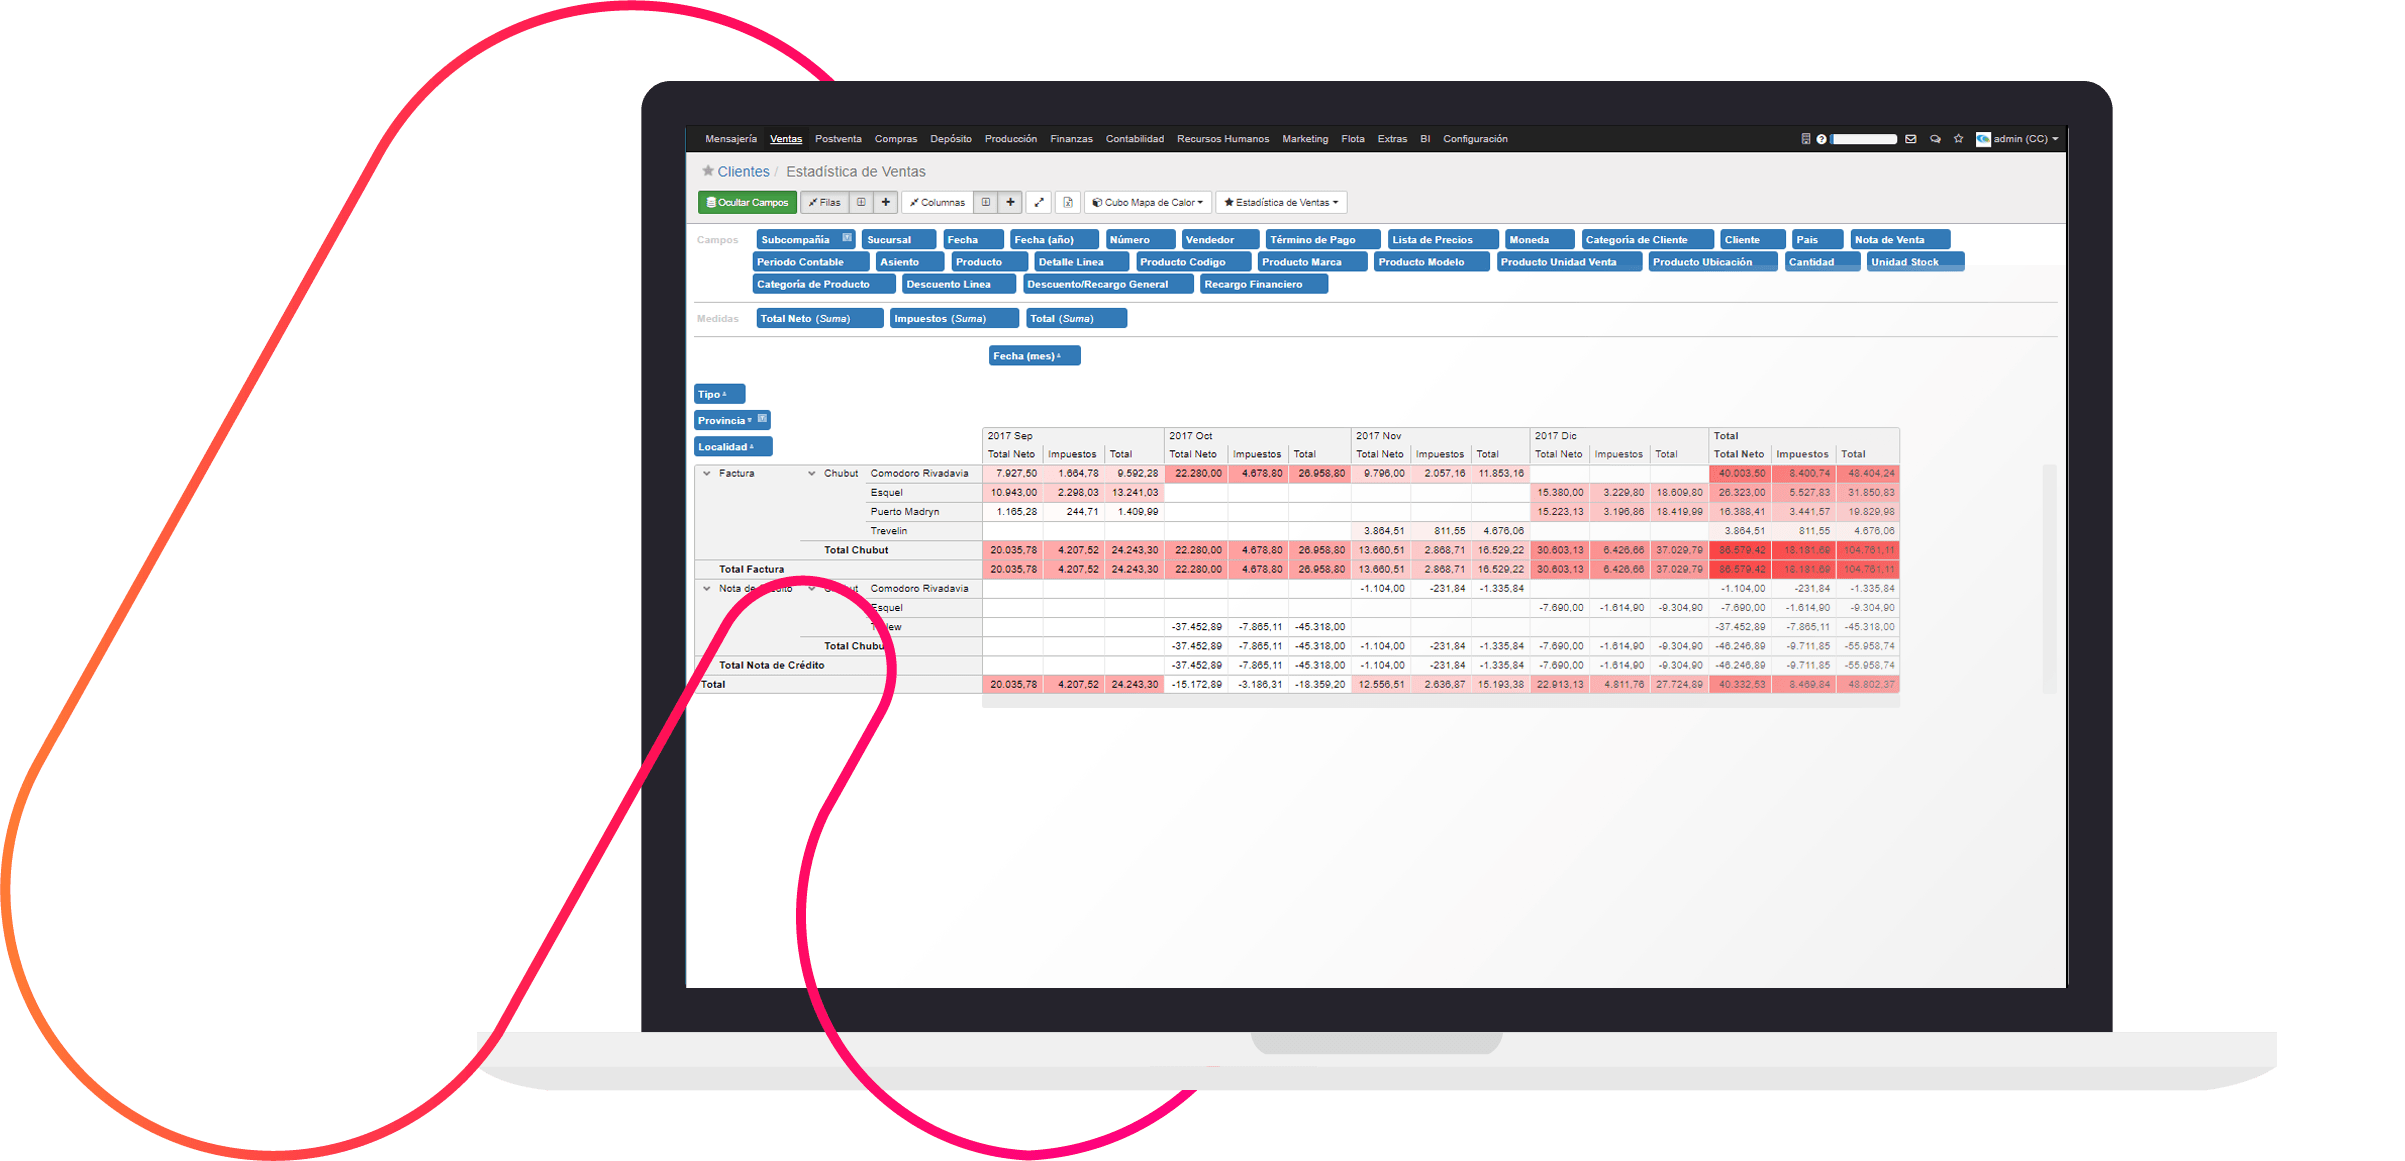Click cell 10.943,00 in the Esquel row
Screen dimensions: 2405x1161
click(x=1013, y=493)
